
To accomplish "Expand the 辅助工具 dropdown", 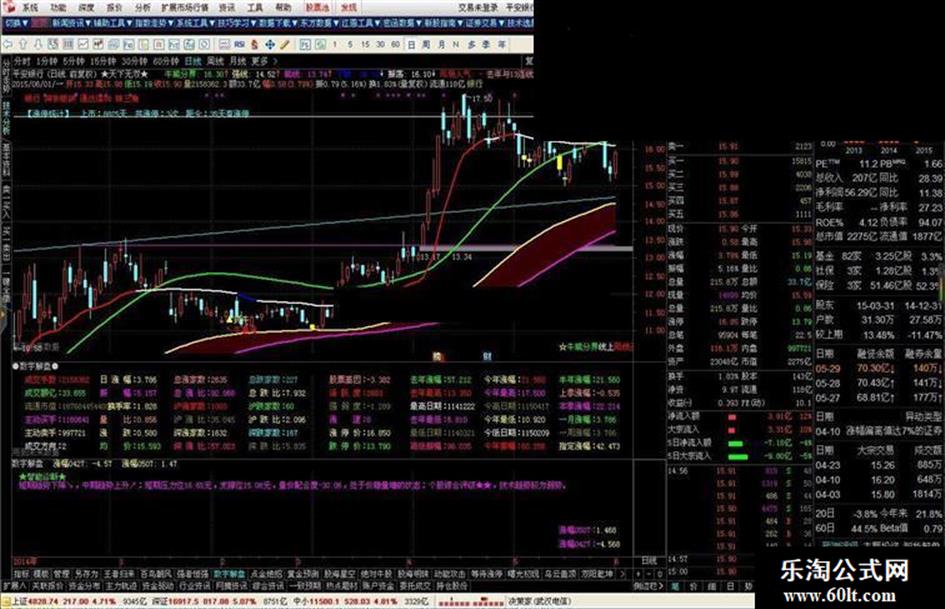I will [x=113, y=23].
